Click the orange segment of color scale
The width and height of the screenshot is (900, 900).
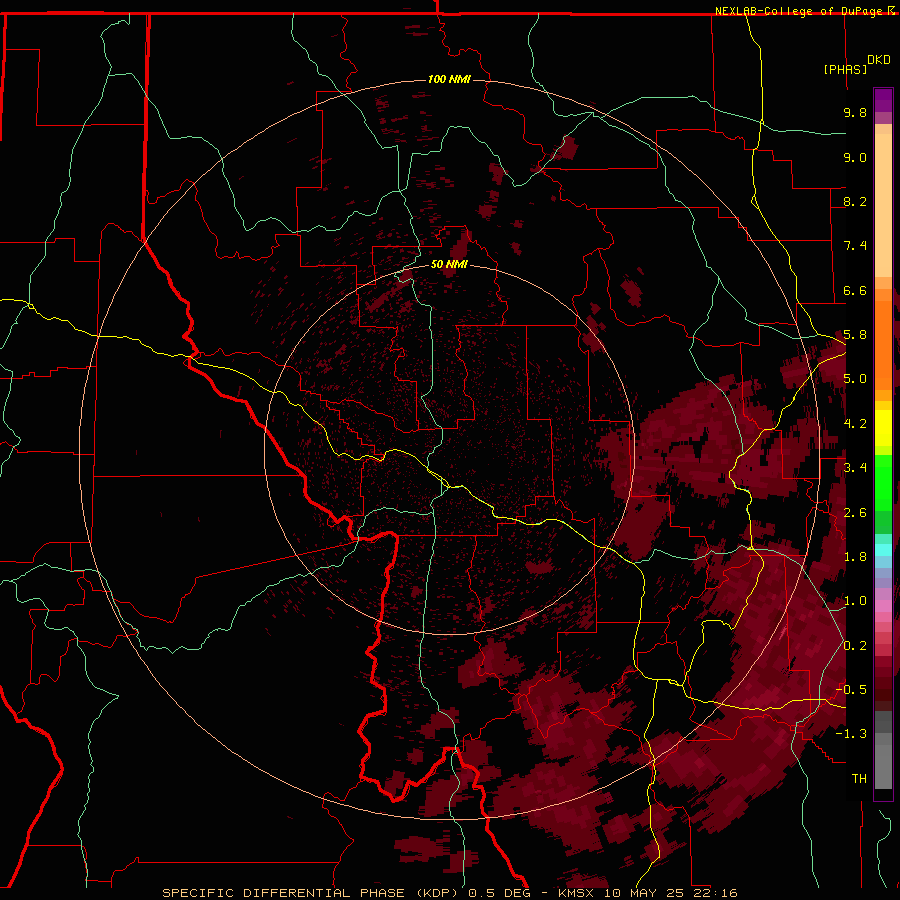point(883,345)
